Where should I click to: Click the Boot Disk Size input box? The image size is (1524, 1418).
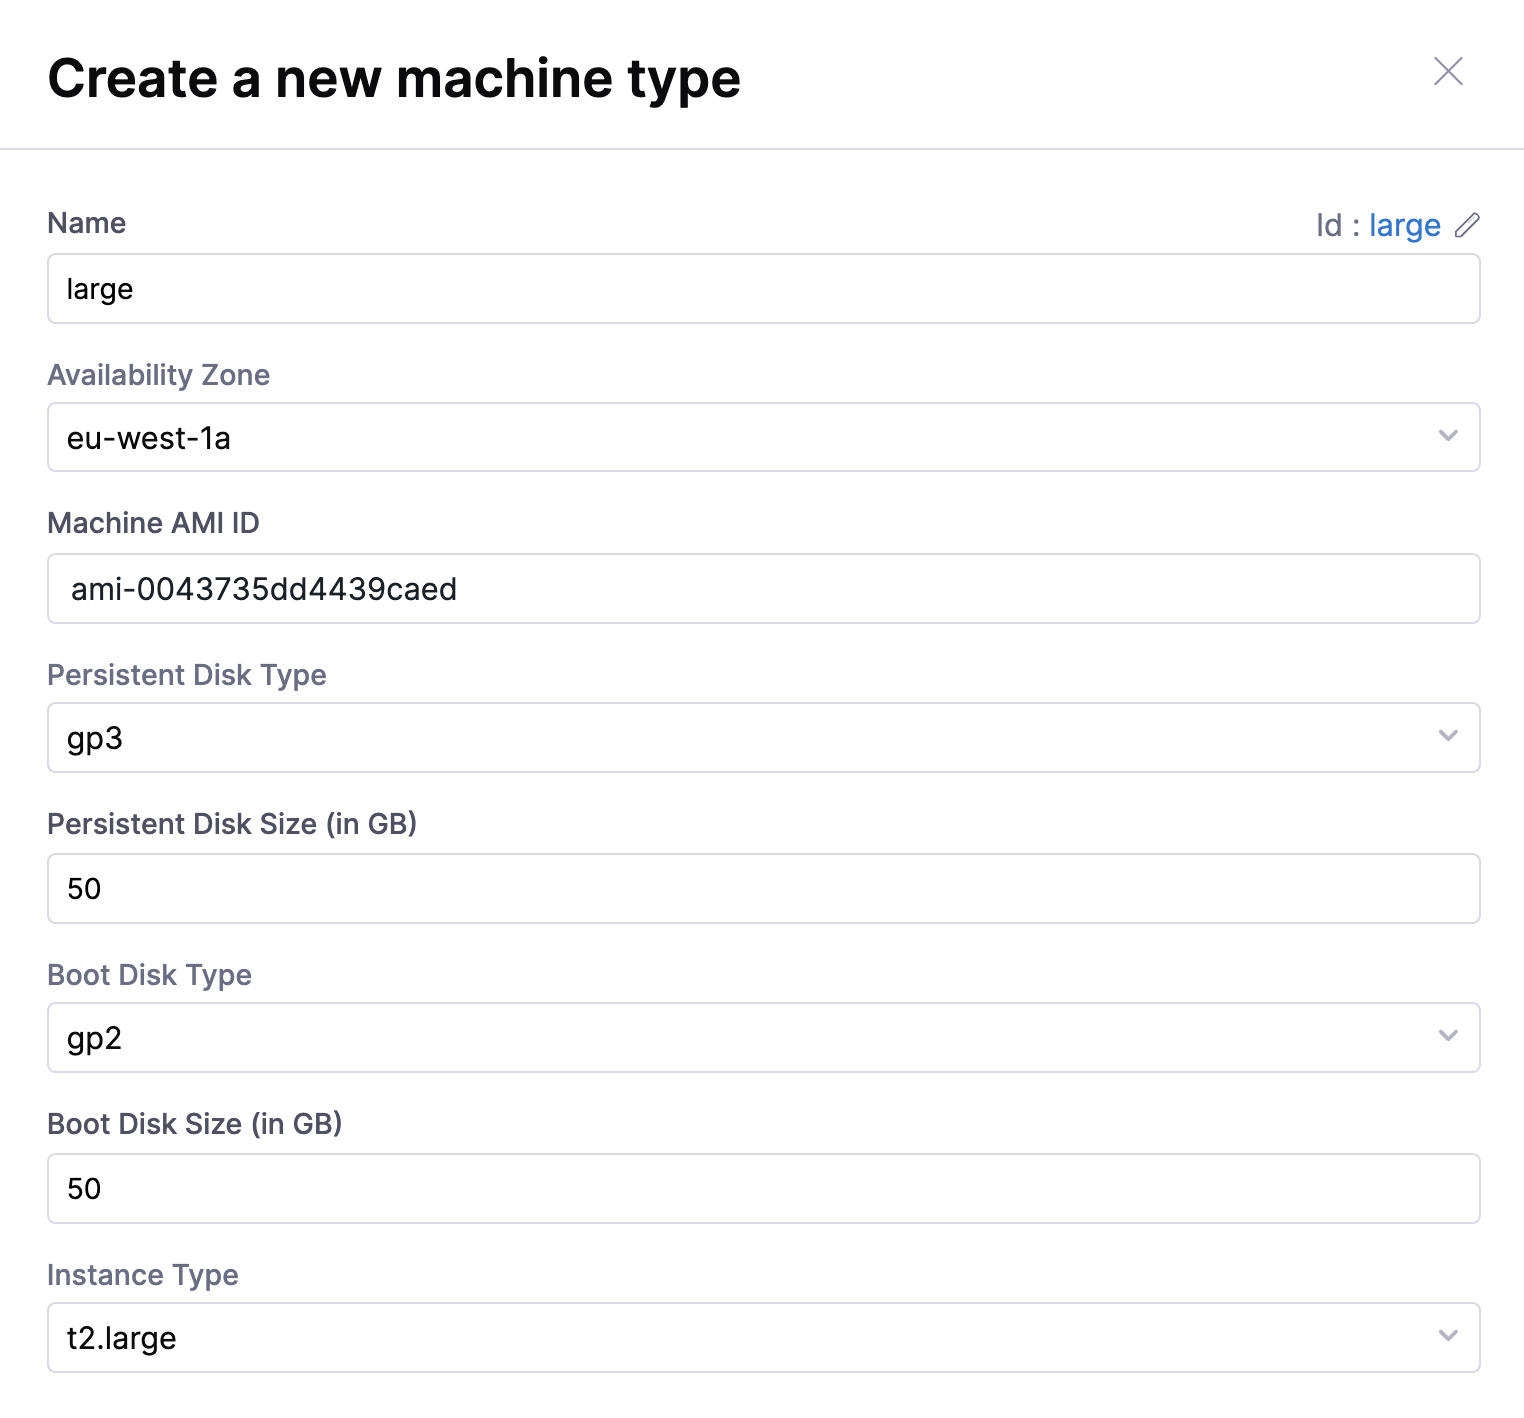click(x=763, y=1189)
